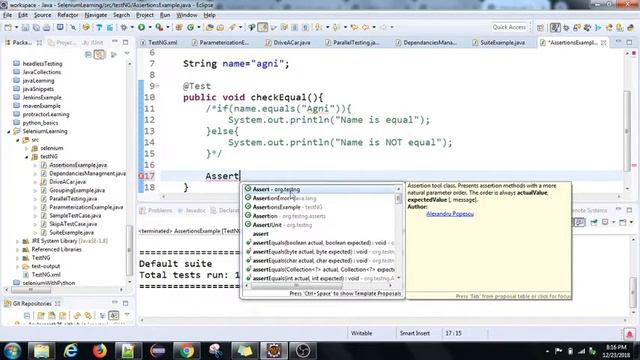Viewport: 640px width, 360px height.
Task: Click the Save toolbar icon
Action: [x=26, y=27]
